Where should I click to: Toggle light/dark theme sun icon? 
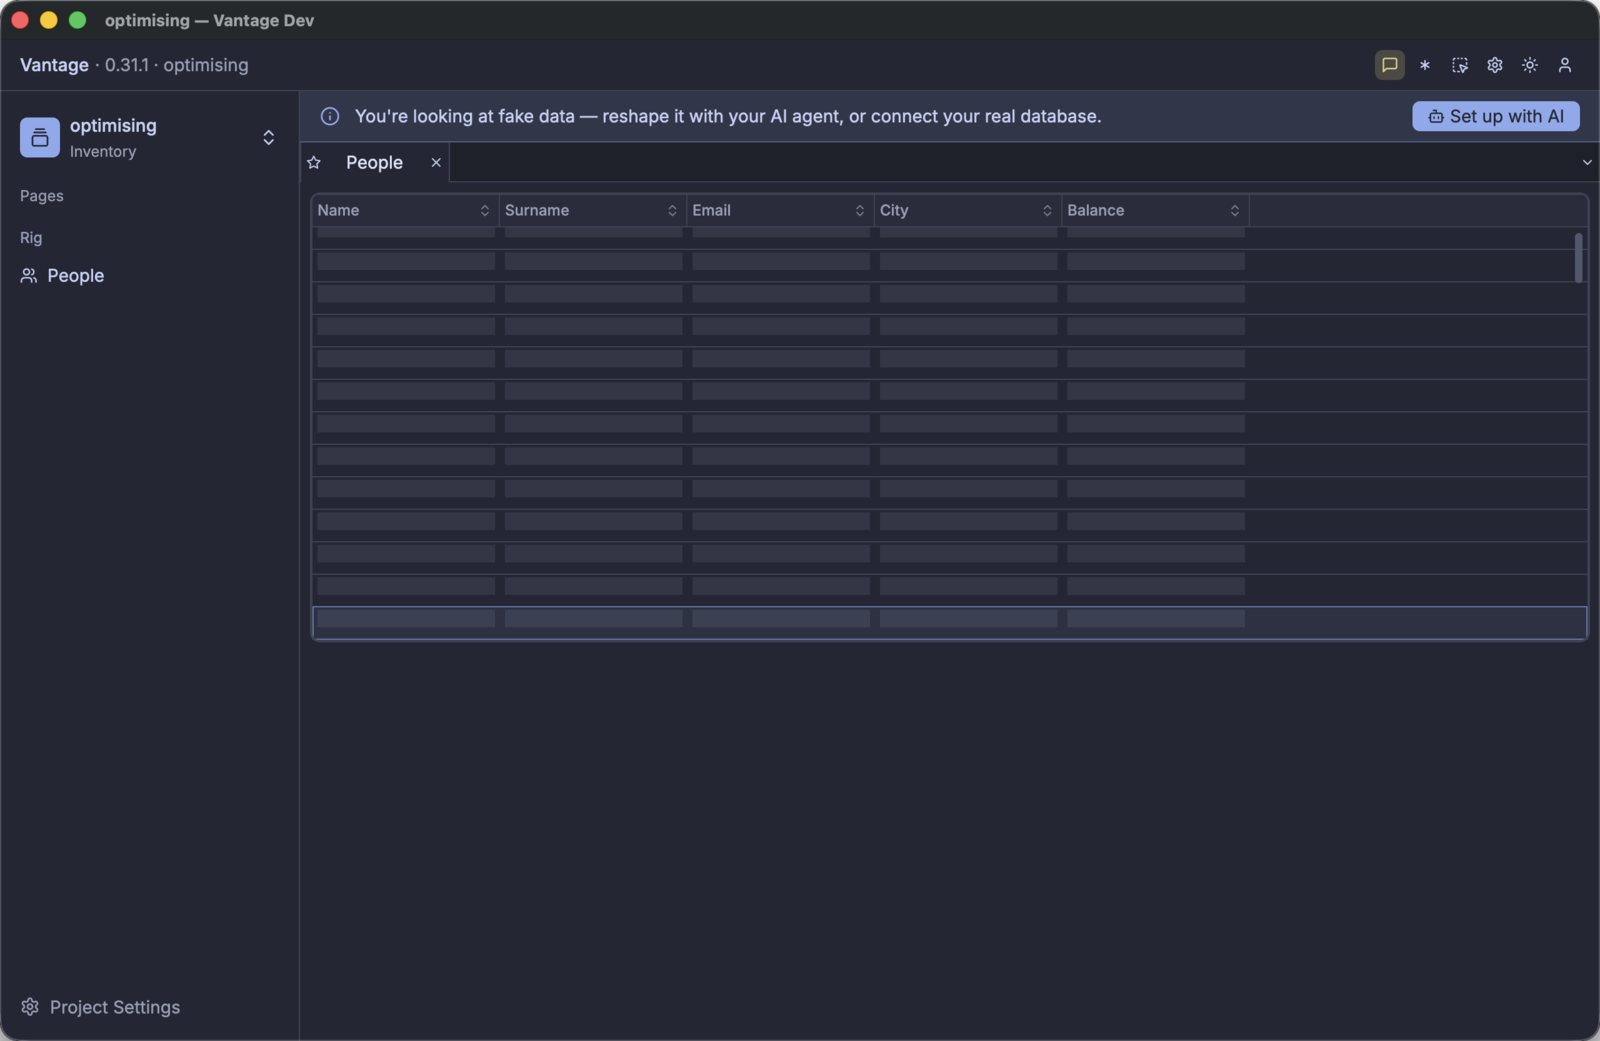tap(1530, 65)
